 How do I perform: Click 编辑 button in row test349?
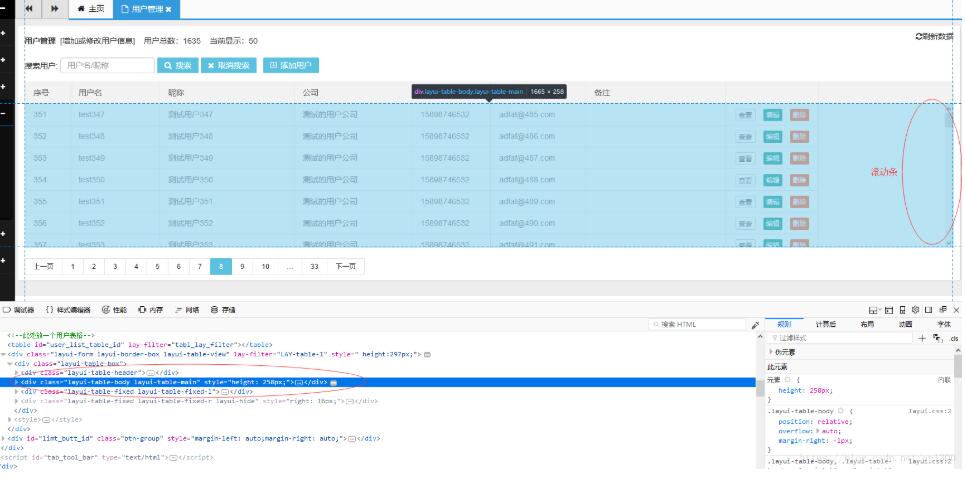click(x=772, y=158)
